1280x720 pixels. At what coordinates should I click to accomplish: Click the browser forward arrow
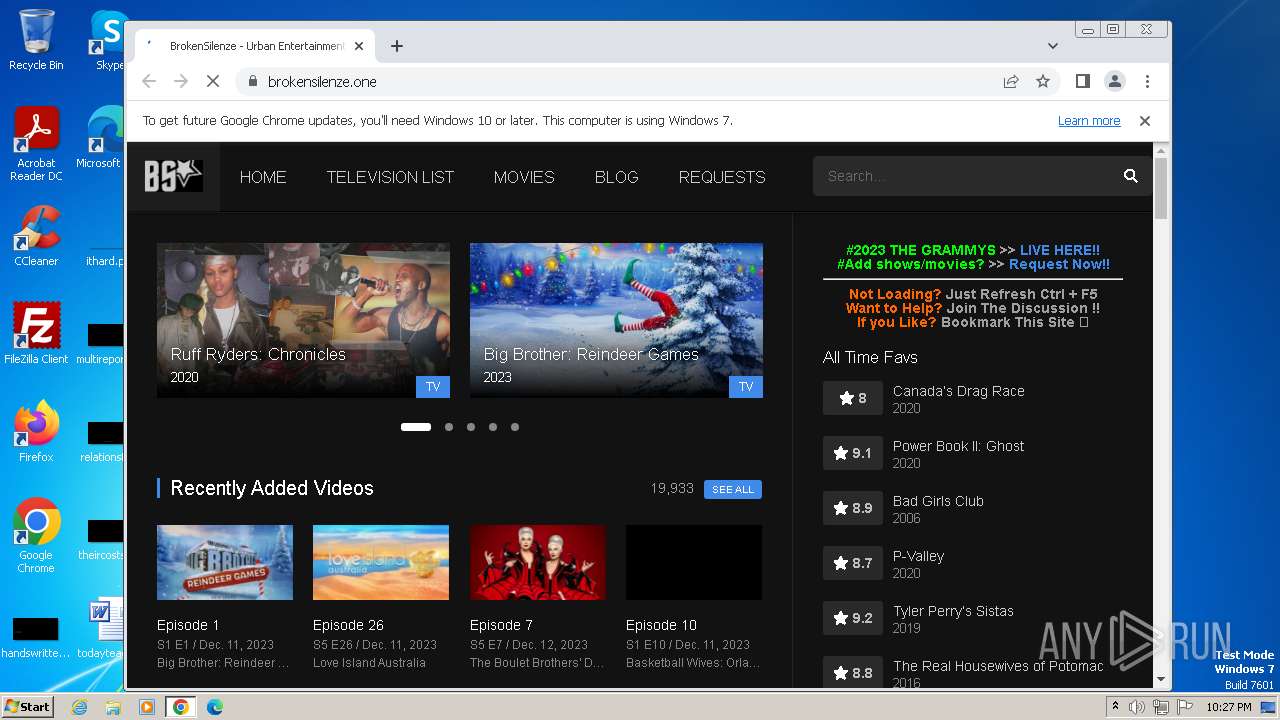coord(181,82)
